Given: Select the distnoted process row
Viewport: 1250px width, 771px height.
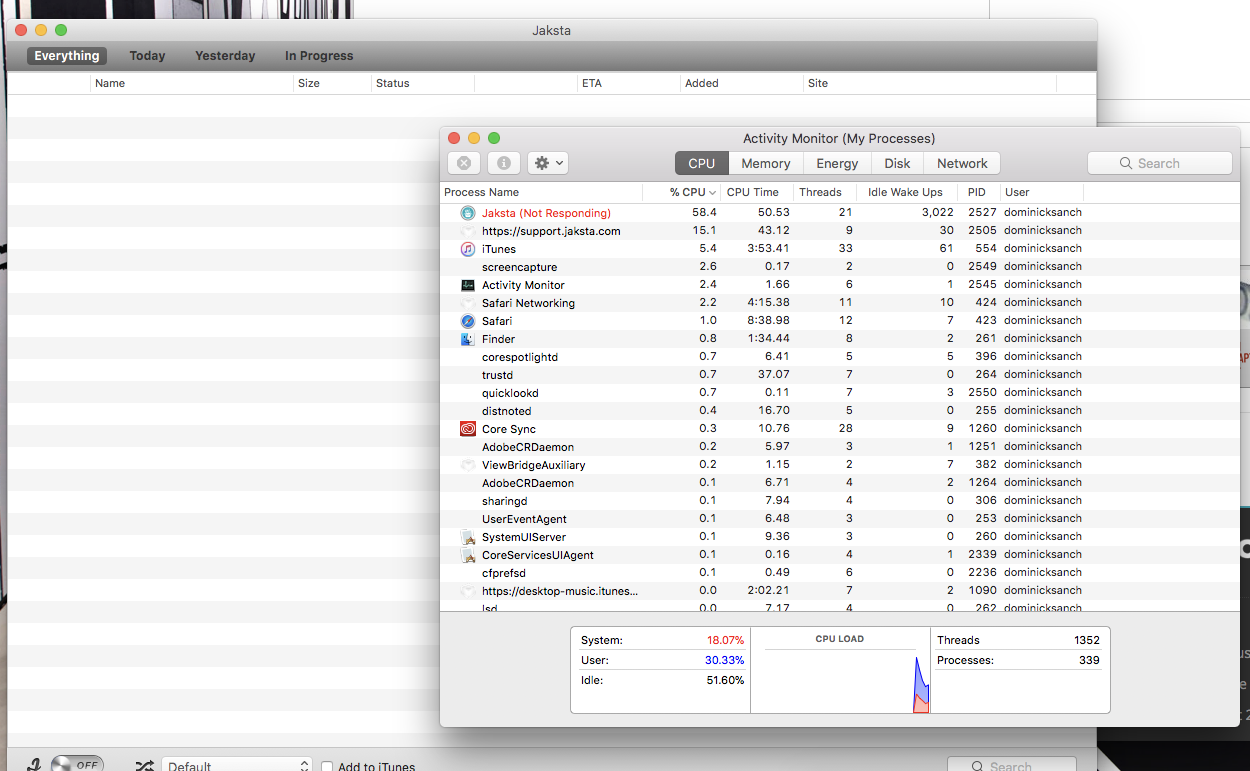Looking at the screenshot, I should click(x=840, y=411).
